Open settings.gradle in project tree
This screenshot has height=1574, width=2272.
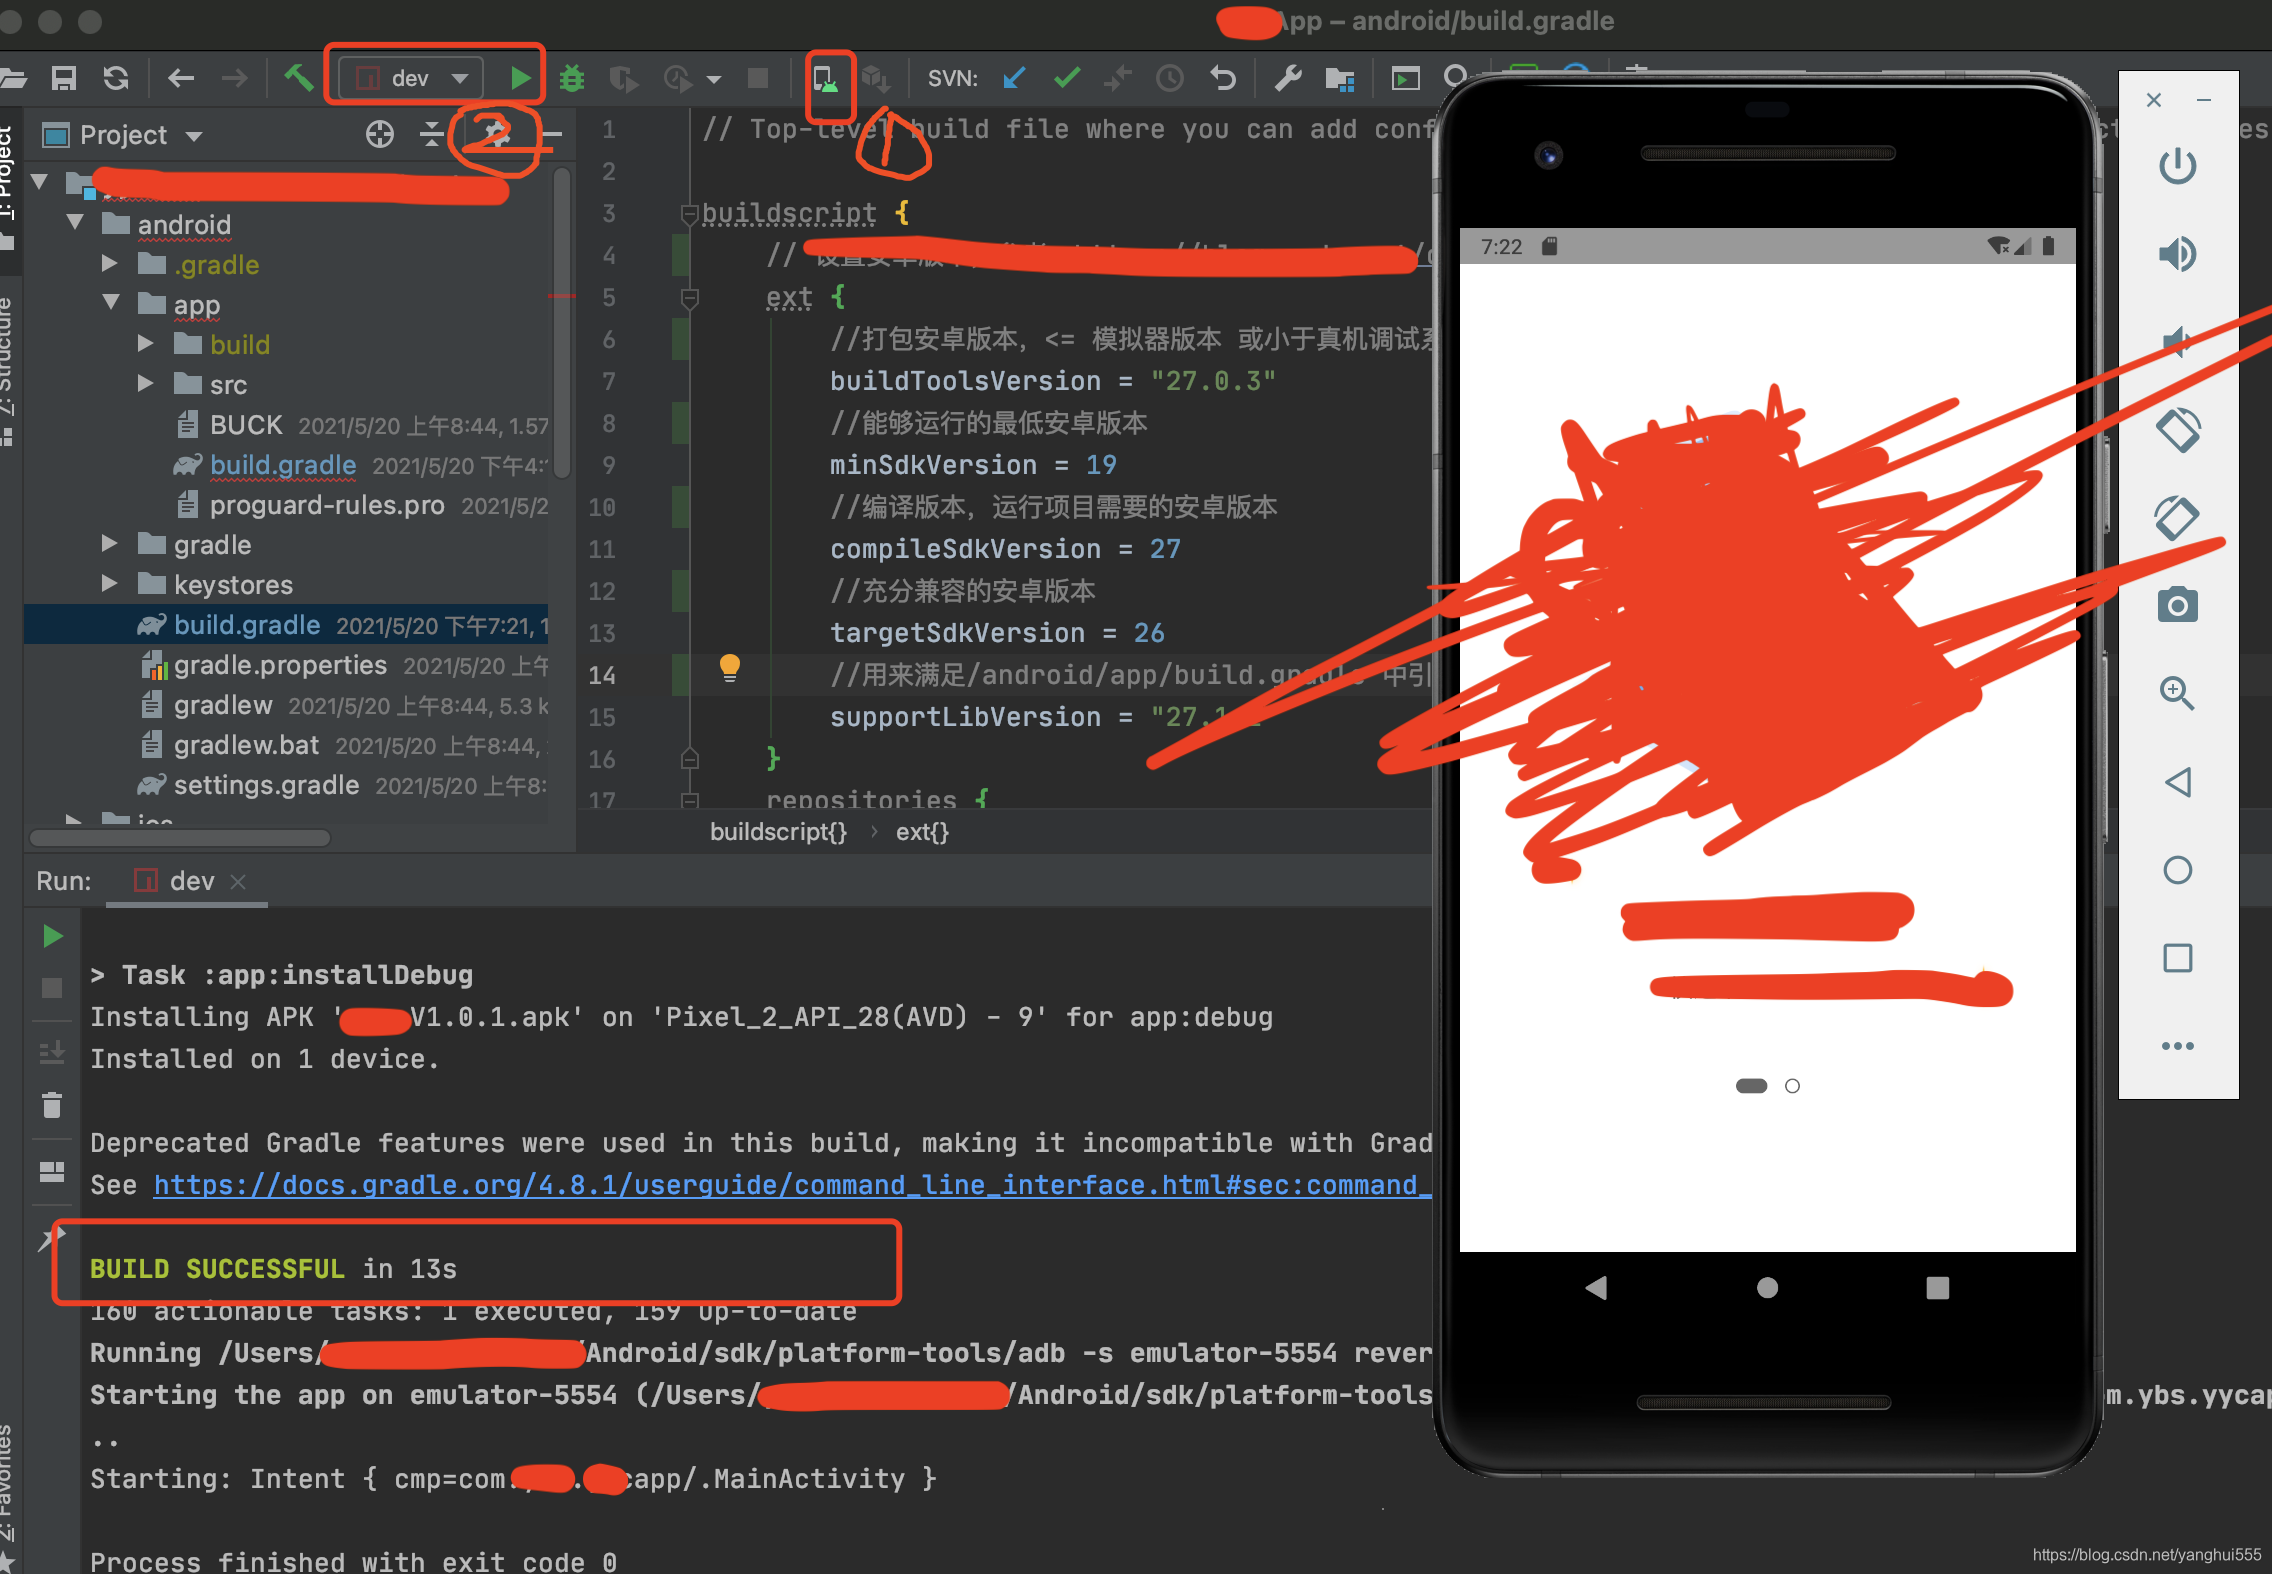point(266,785)
